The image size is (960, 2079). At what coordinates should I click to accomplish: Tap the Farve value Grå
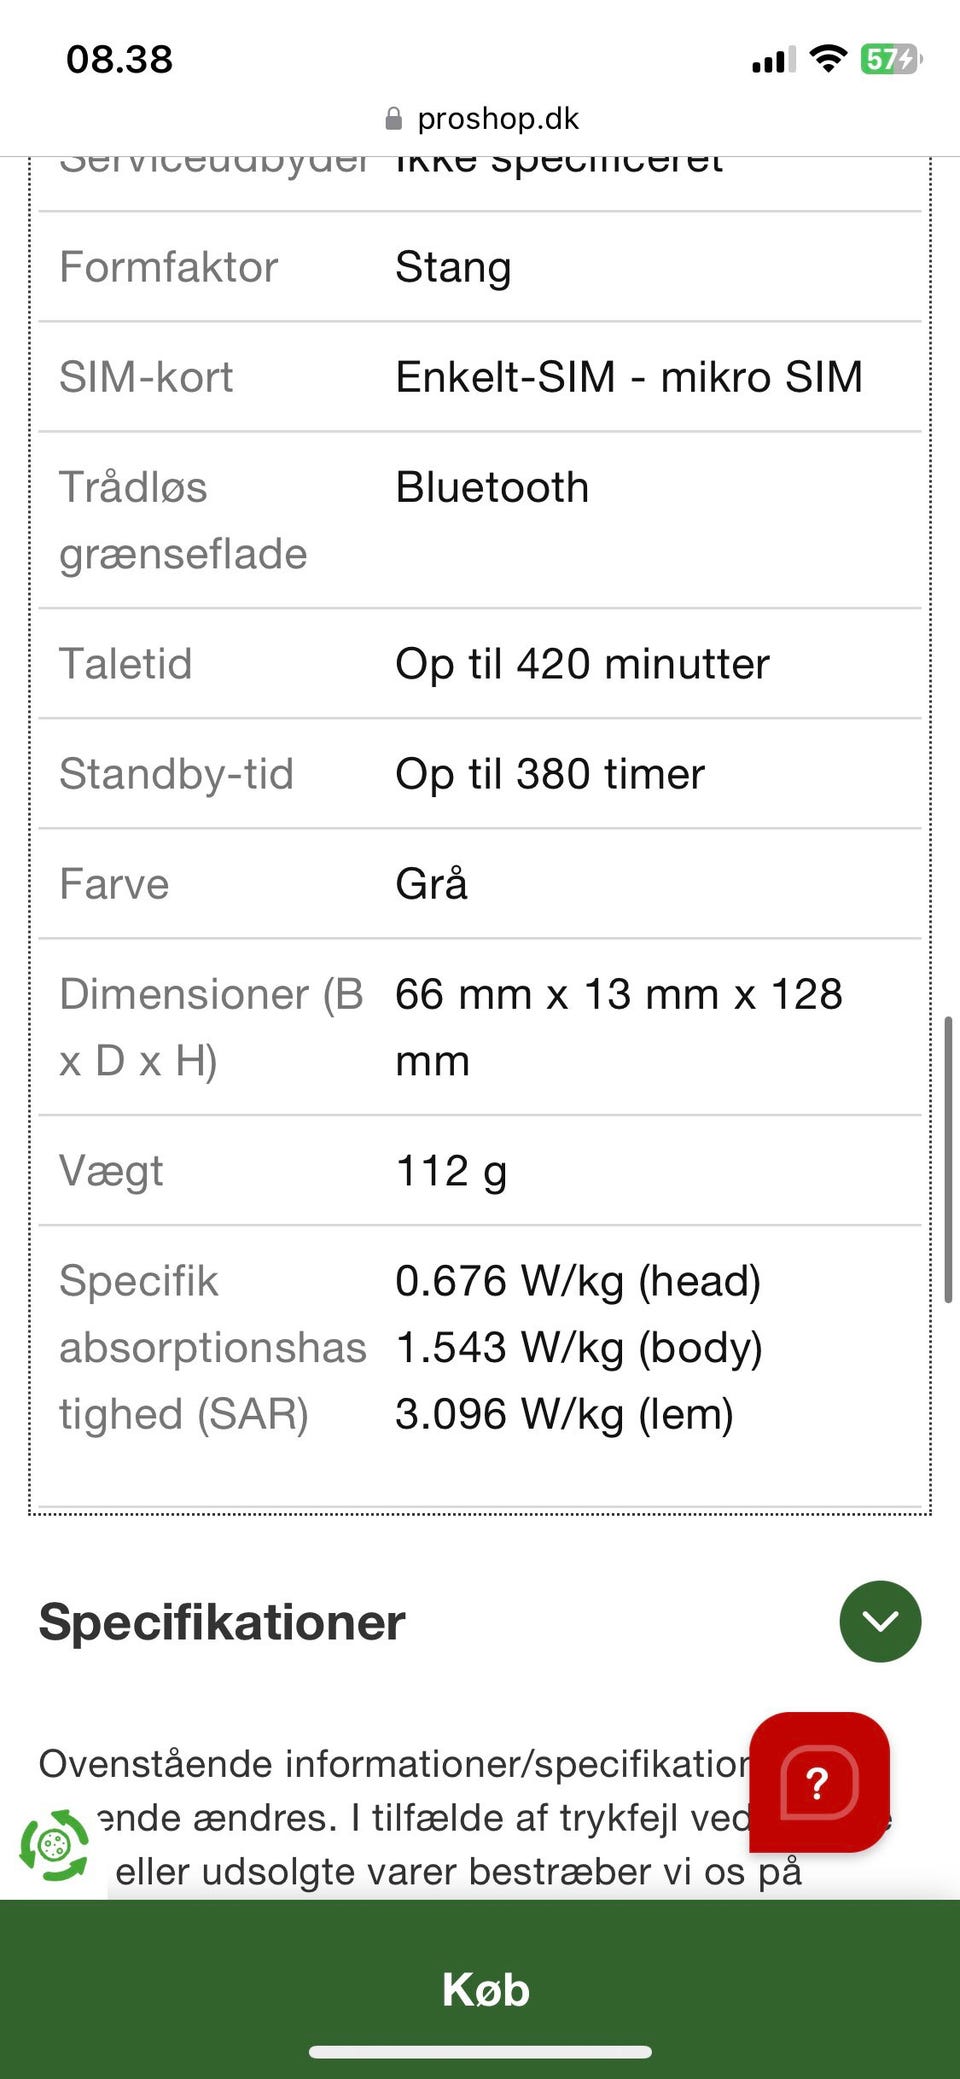pos(431,884)
